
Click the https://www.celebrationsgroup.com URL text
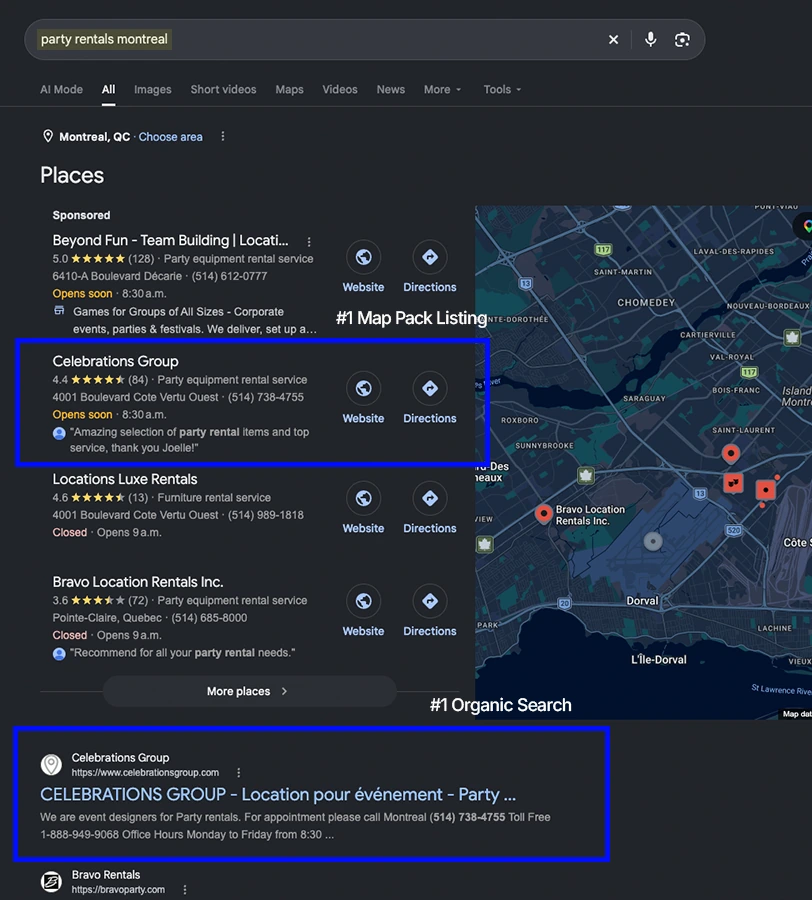point(145,773)
